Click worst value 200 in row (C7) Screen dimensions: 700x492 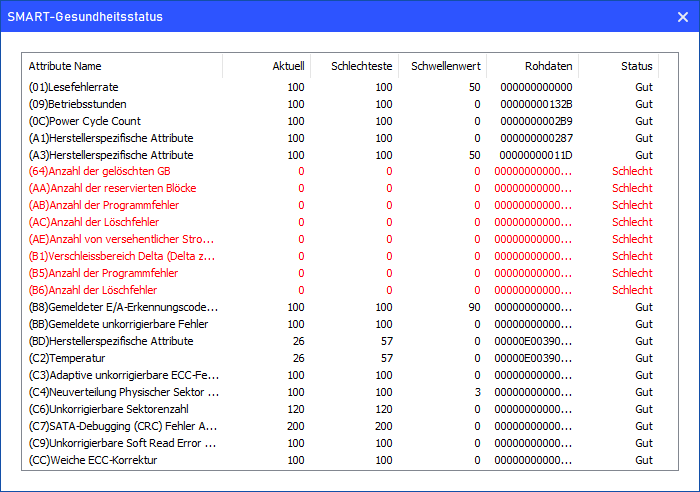pos(383,426)
